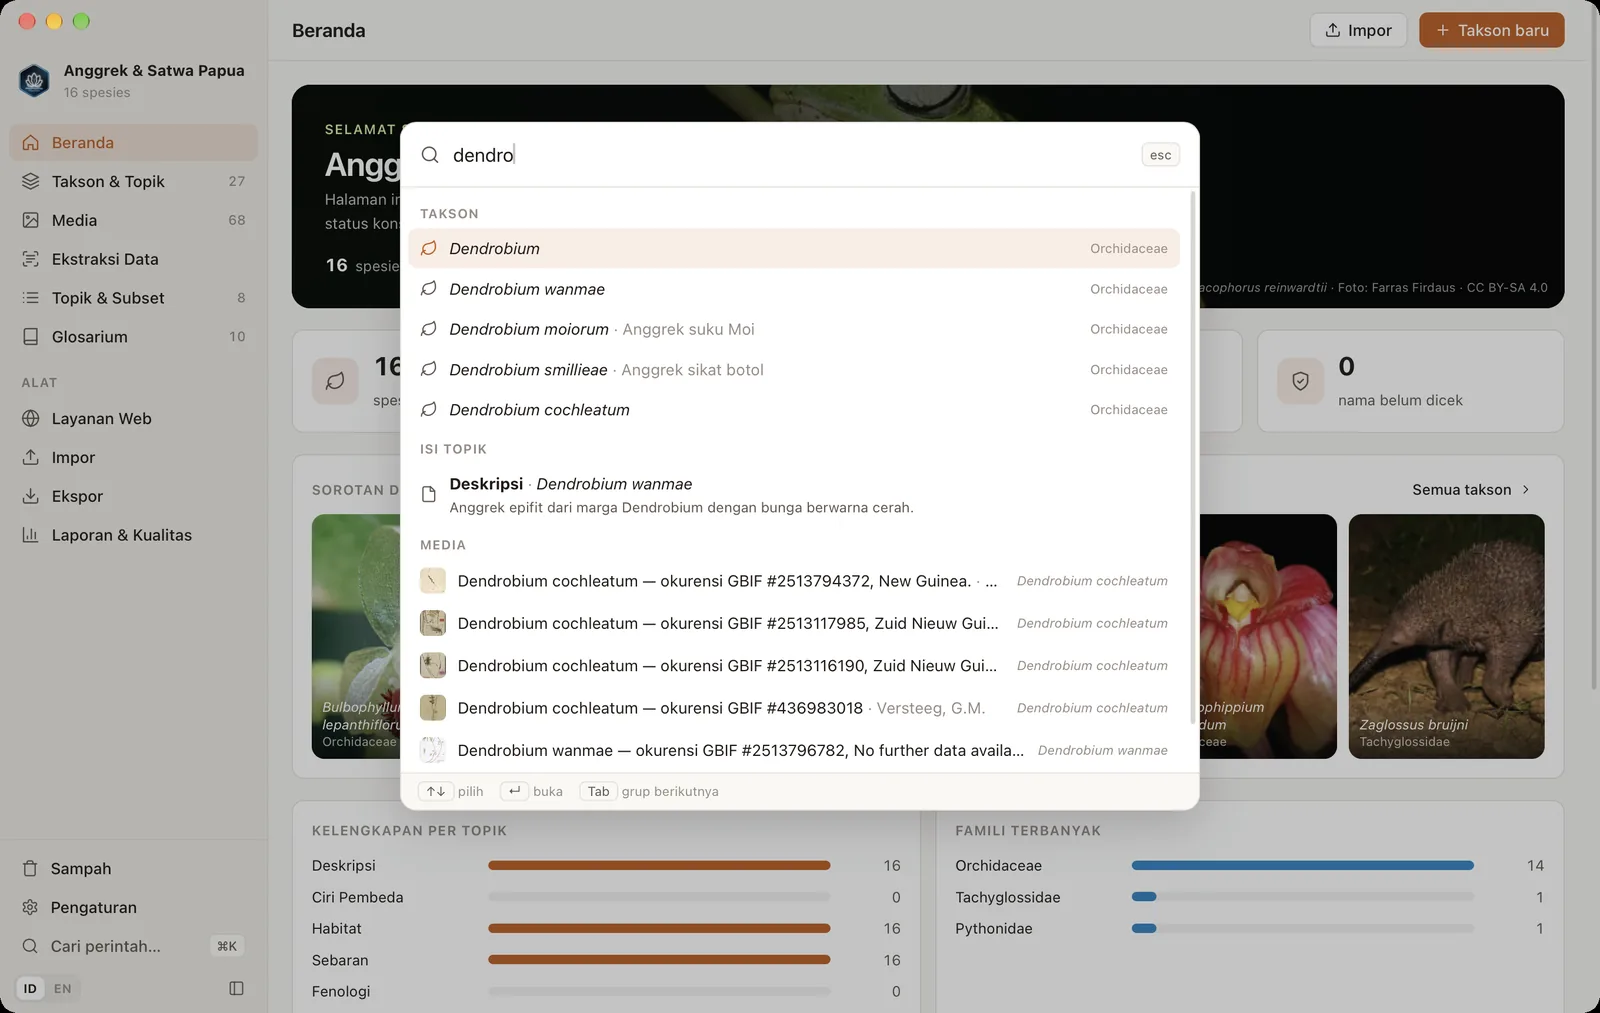Click the Sampah trash icon
Image resolution: width=1600 pixels, height=1013 pixels.
click(x=30, y=869)
